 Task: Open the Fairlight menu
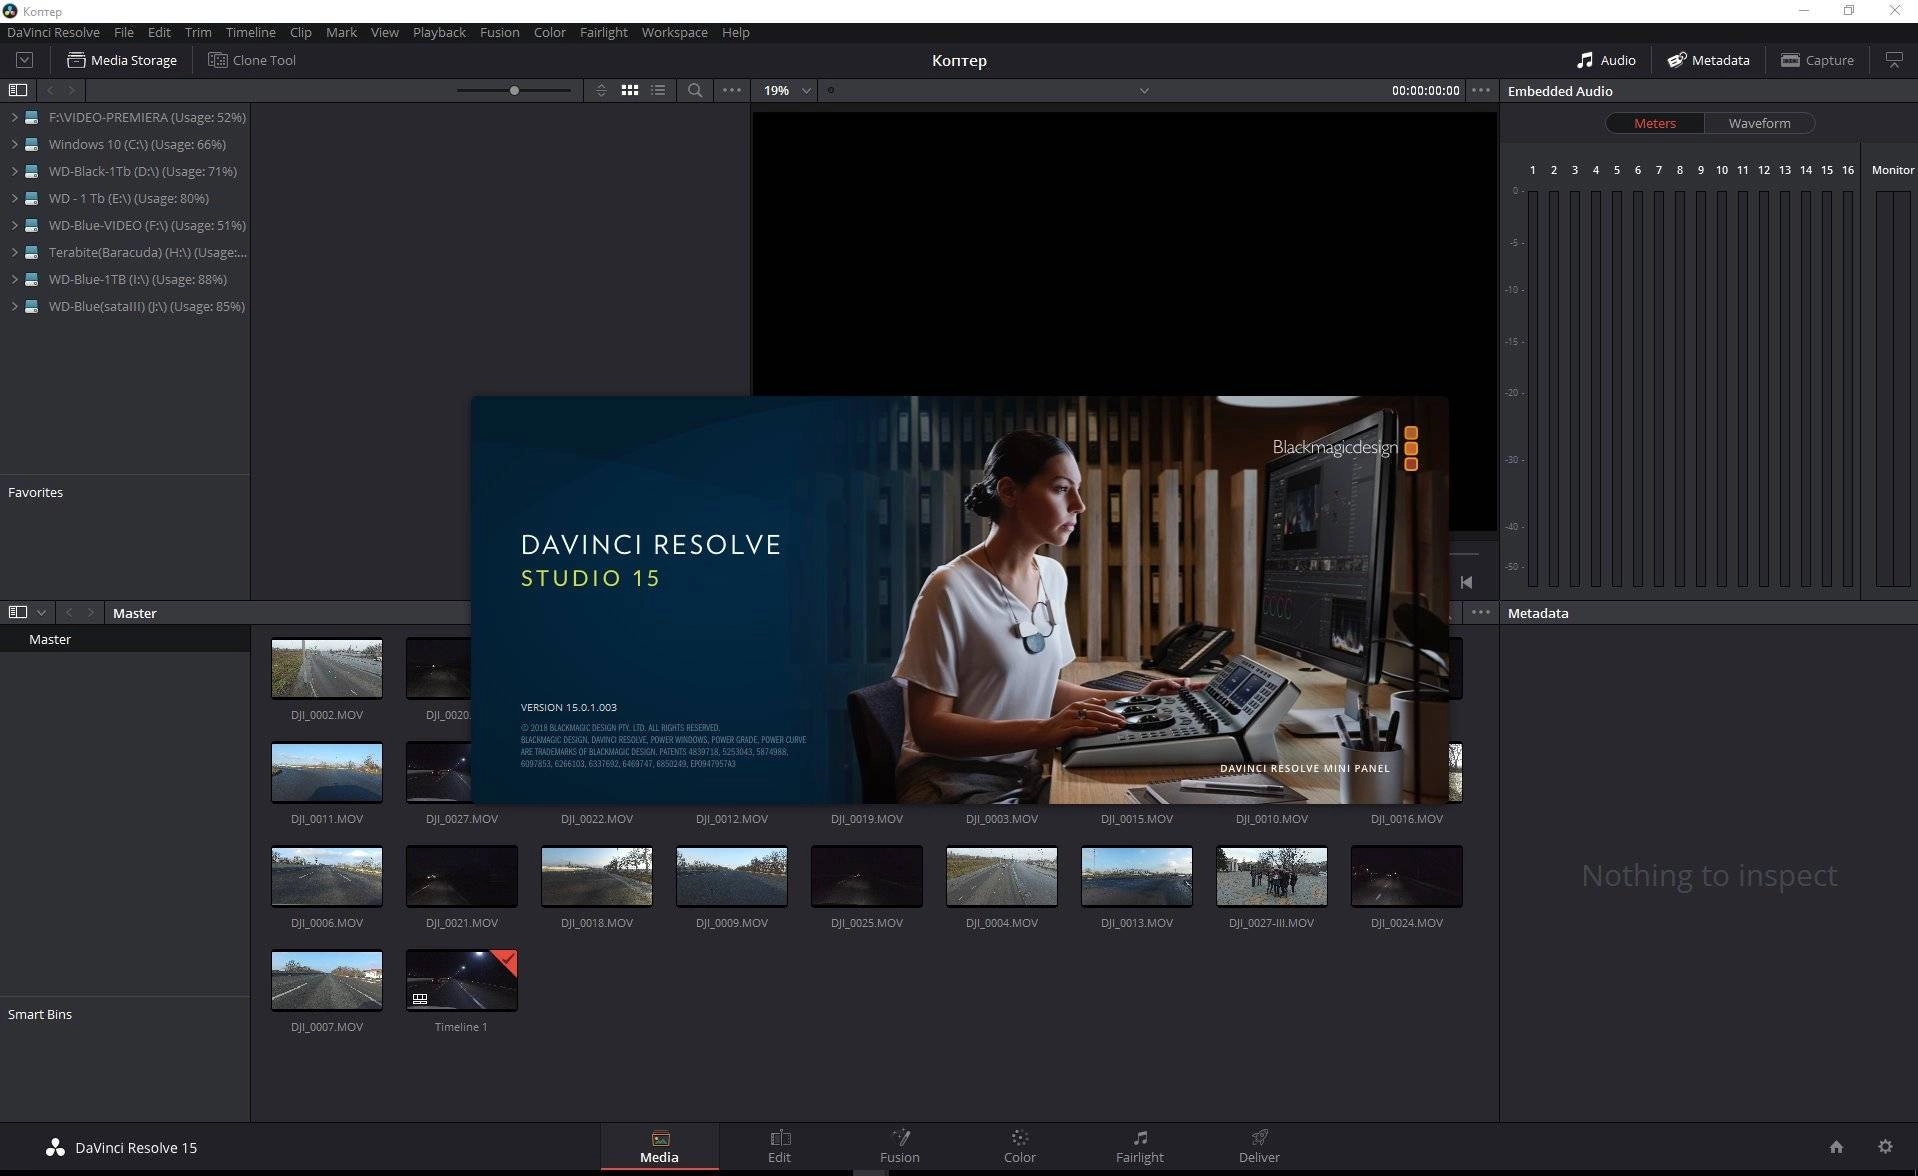(x=603, y=32)
